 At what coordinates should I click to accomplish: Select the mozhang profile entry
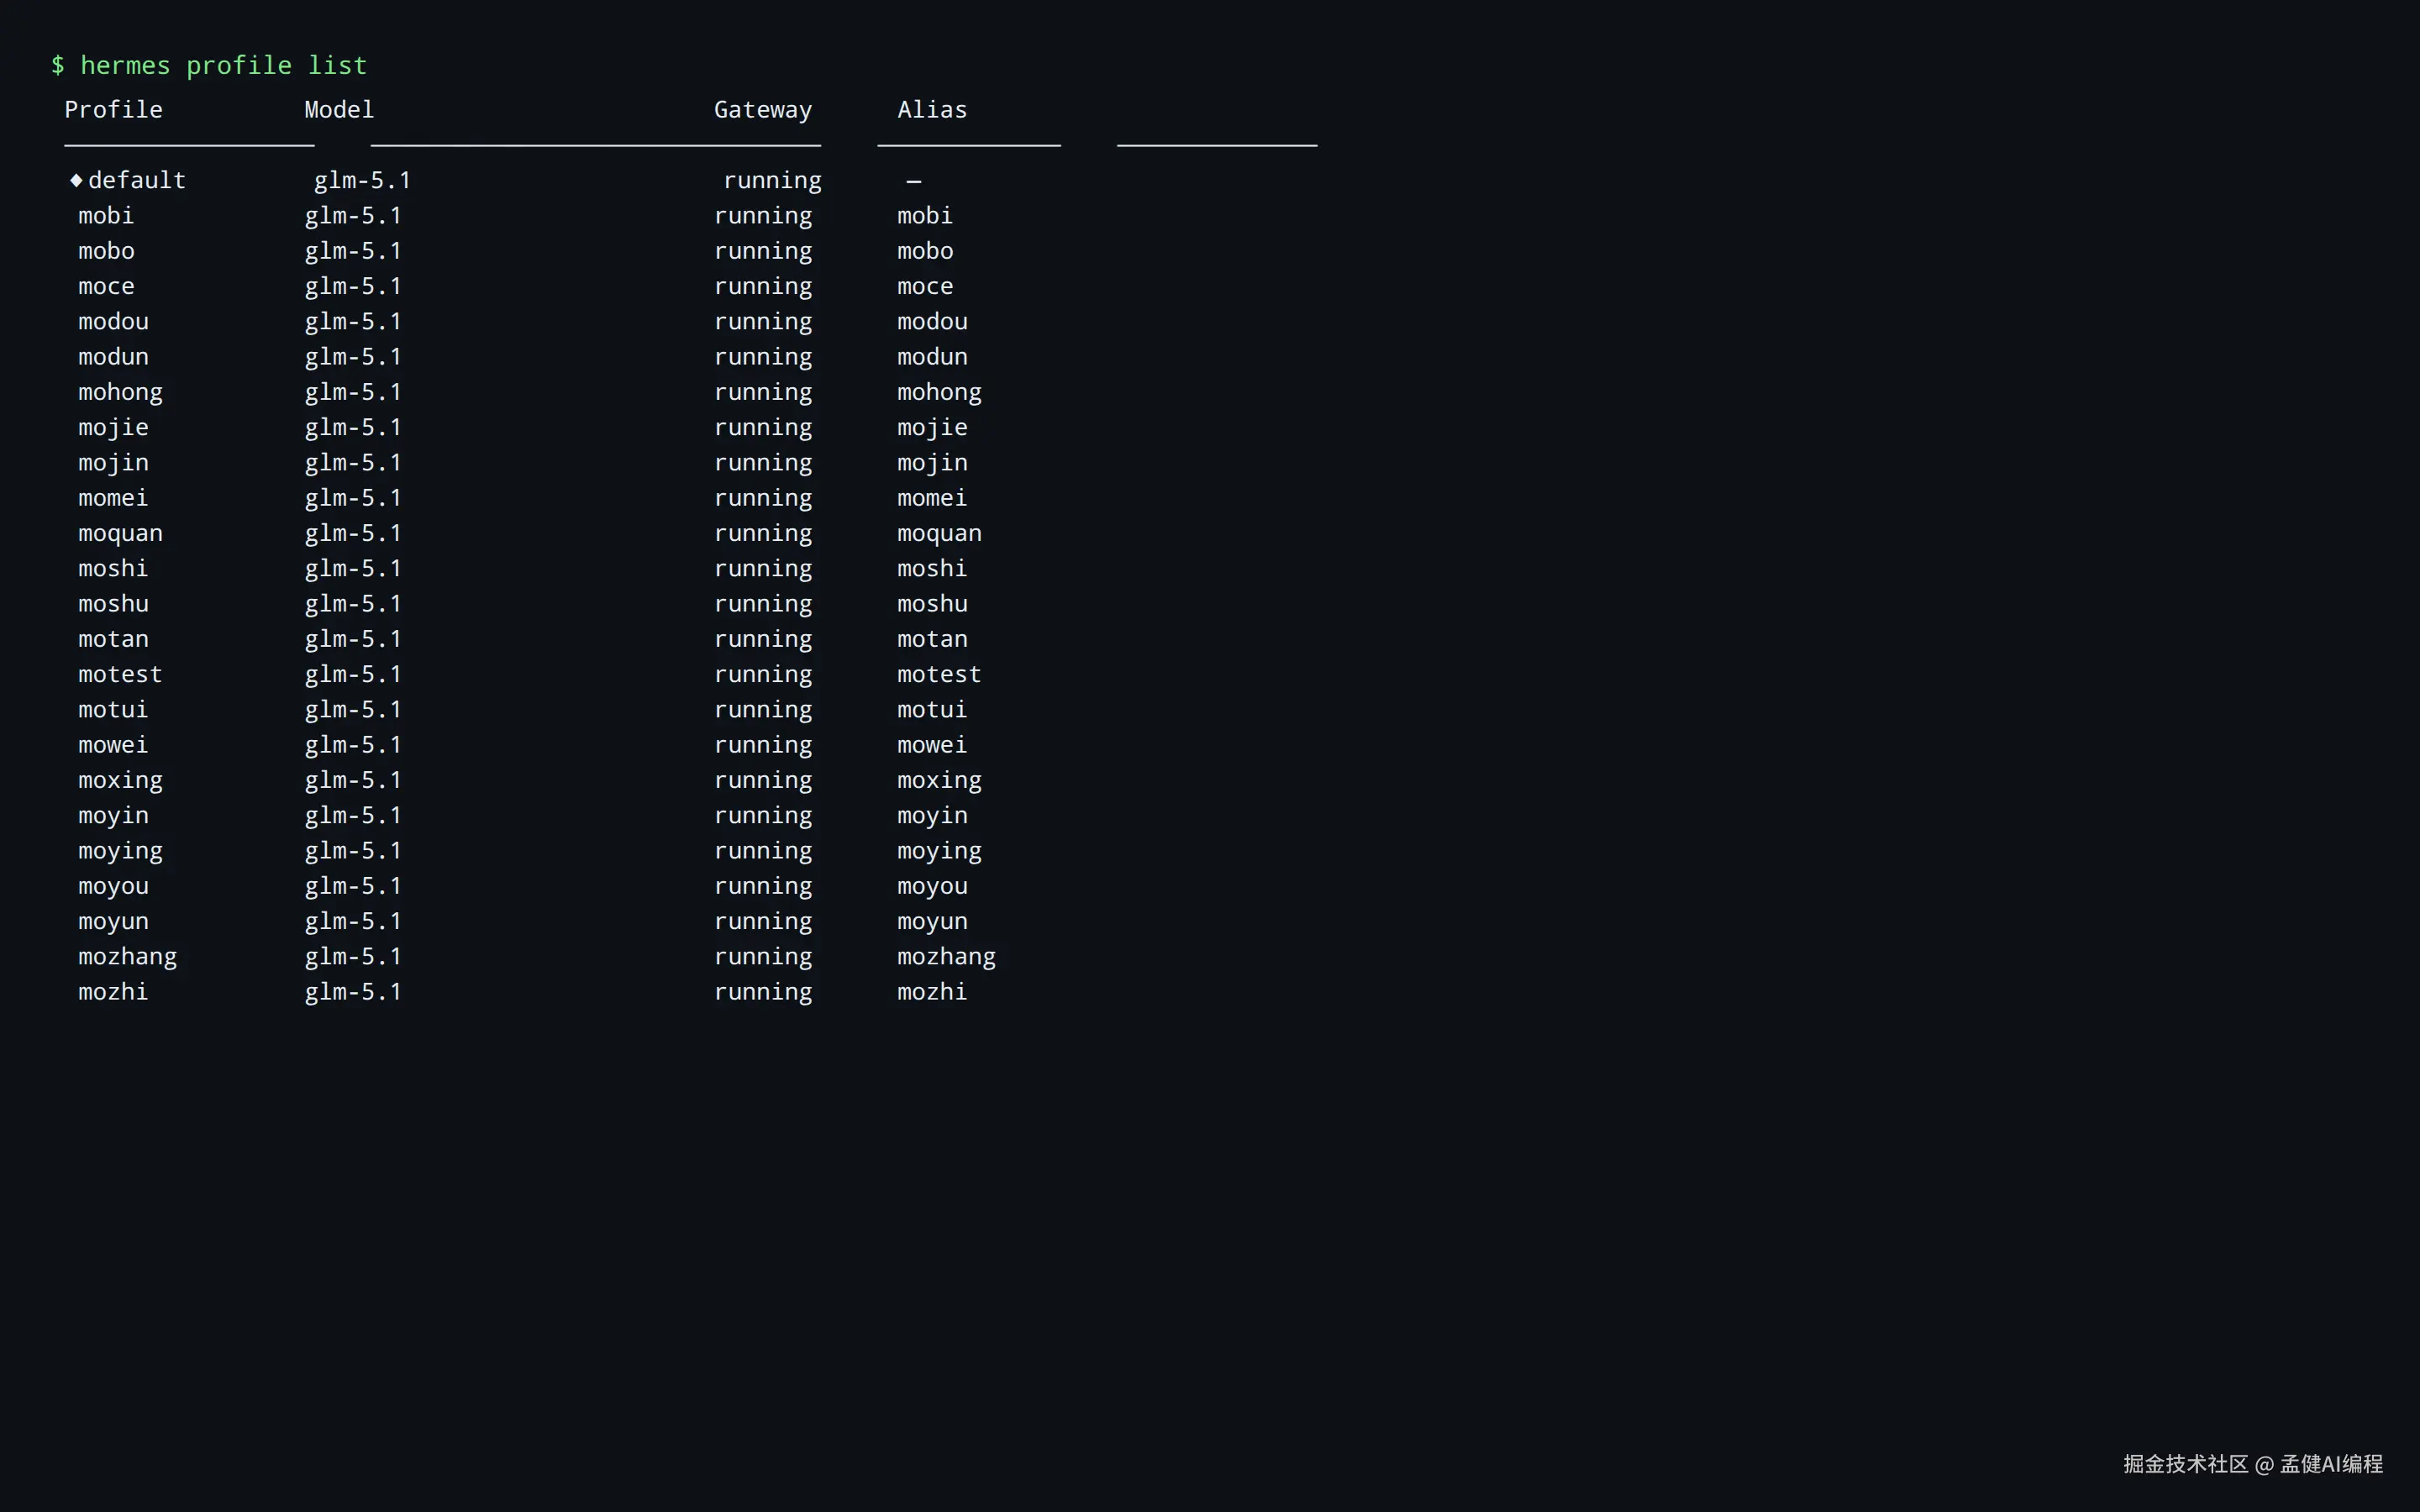click(127, 956)
